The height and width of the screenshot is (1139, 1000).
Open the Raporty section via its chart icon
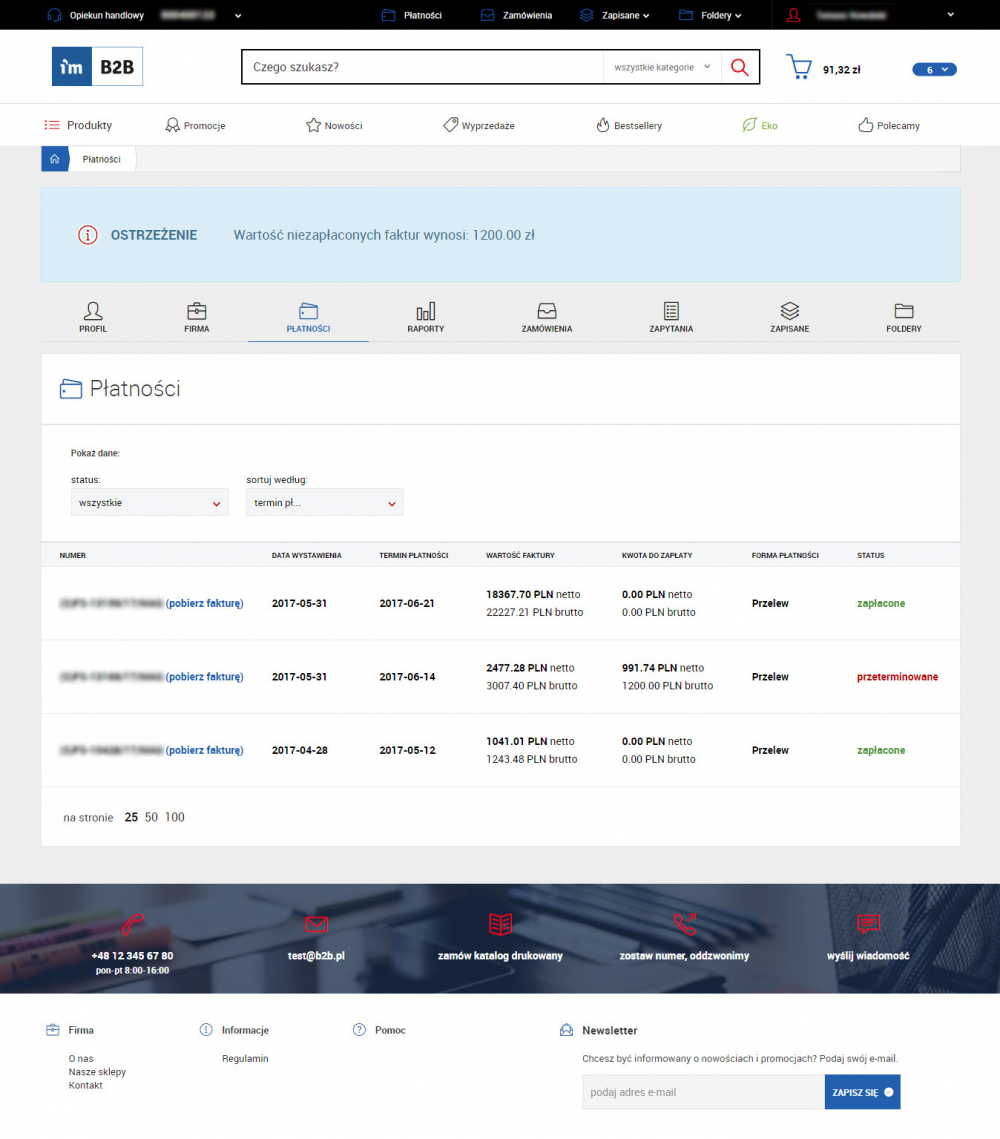coord(425,311)
